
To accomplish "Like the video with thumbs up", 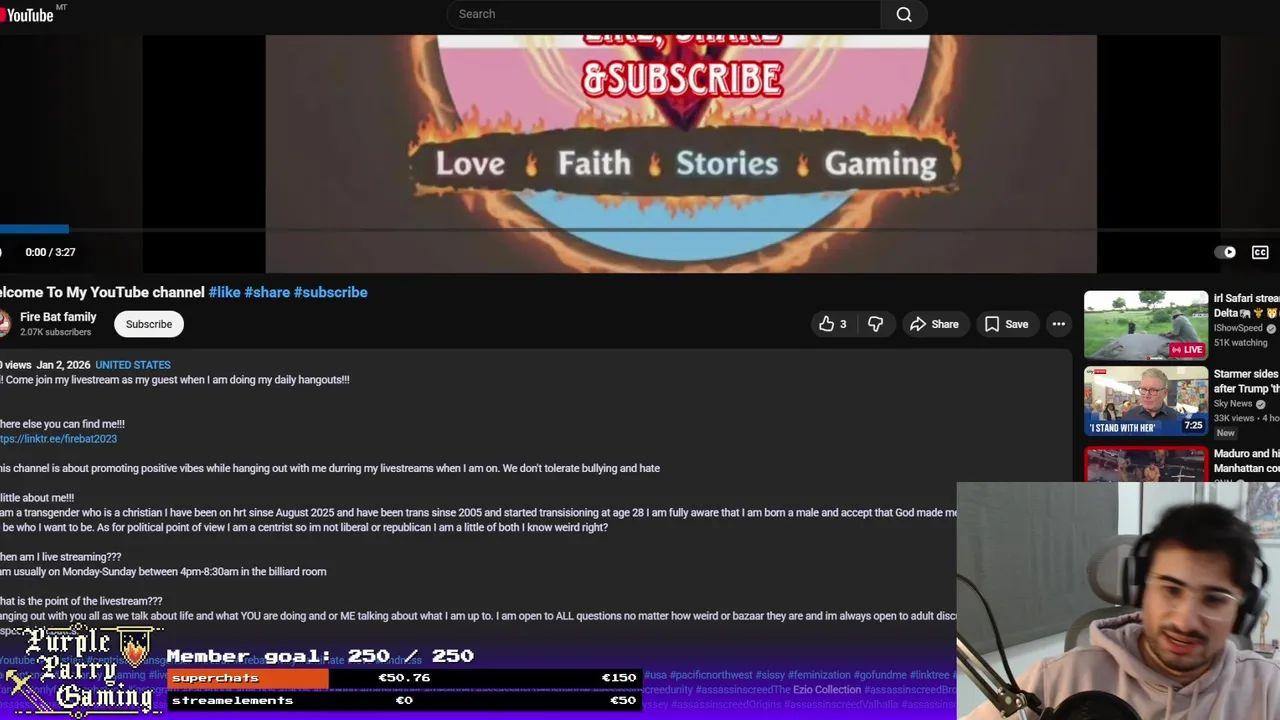I will pos(832,324).
